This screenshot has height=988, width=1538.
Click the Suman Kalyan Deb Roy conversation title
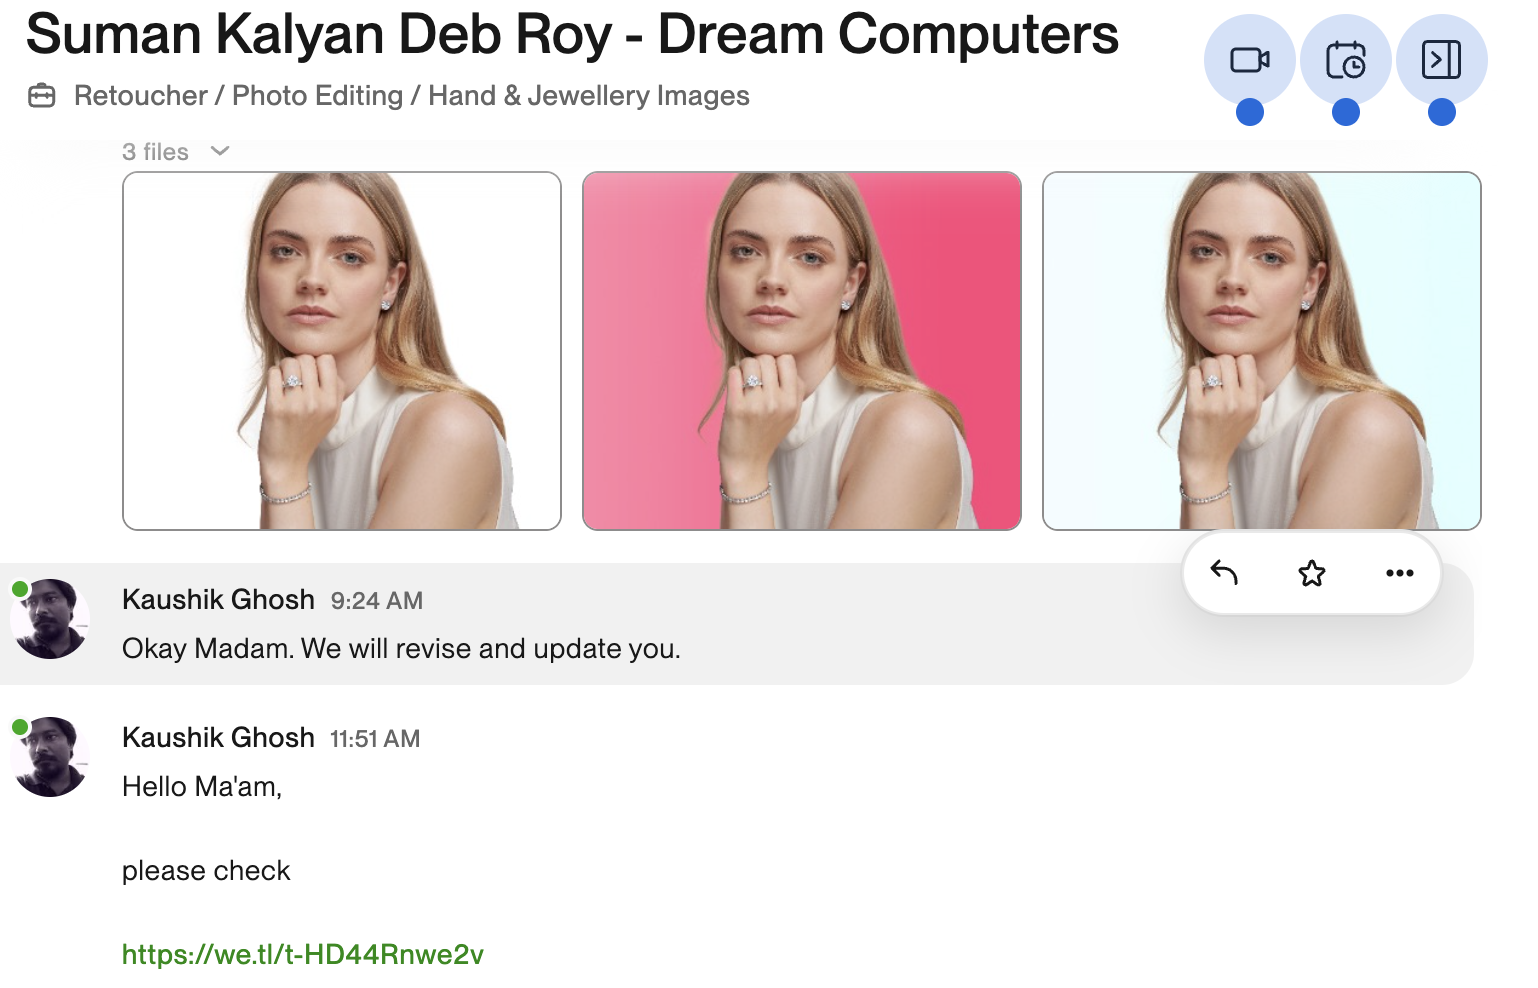click(571, 34)
